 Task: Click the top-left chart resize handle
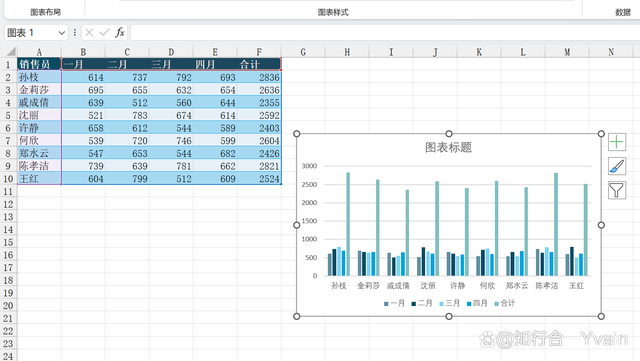[297, 134]
